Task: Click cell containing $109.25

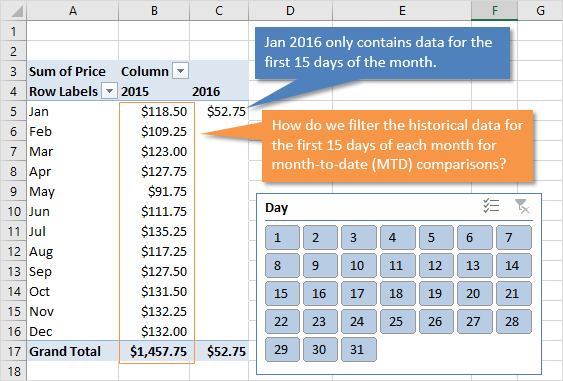Action: click(x=154, y=131)
